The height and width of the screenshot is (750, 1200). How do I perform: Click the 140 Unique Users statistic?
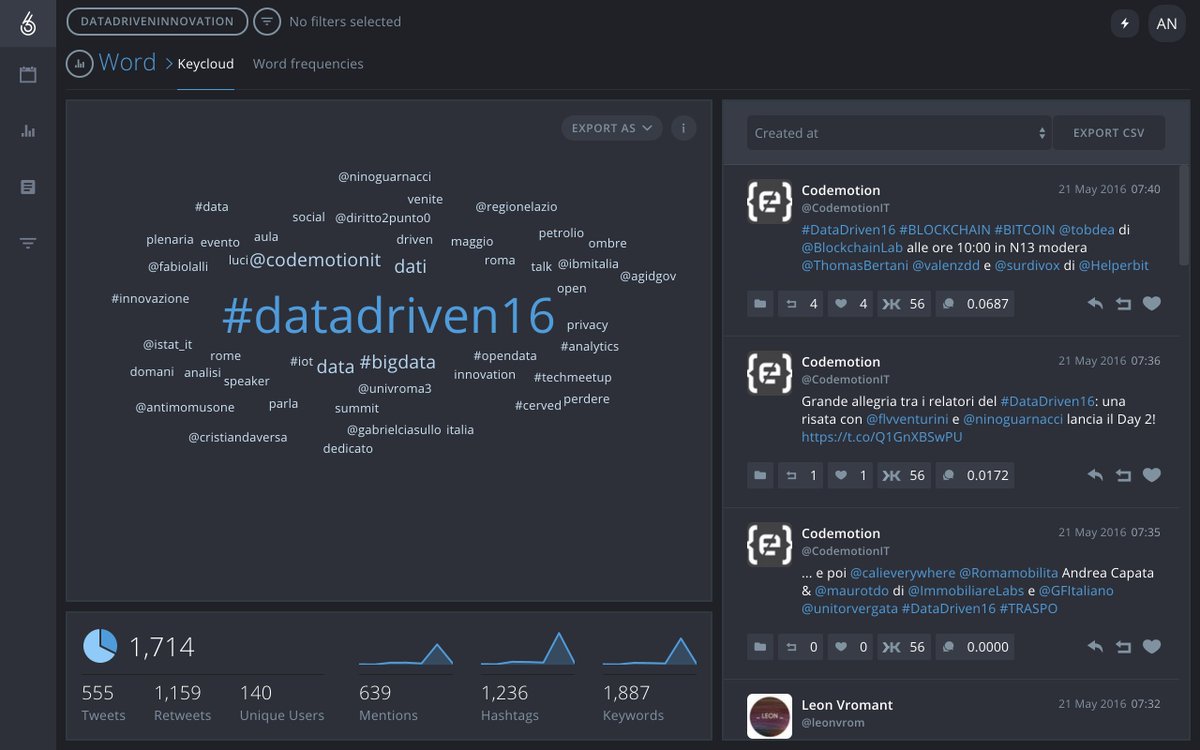(282, 702)
